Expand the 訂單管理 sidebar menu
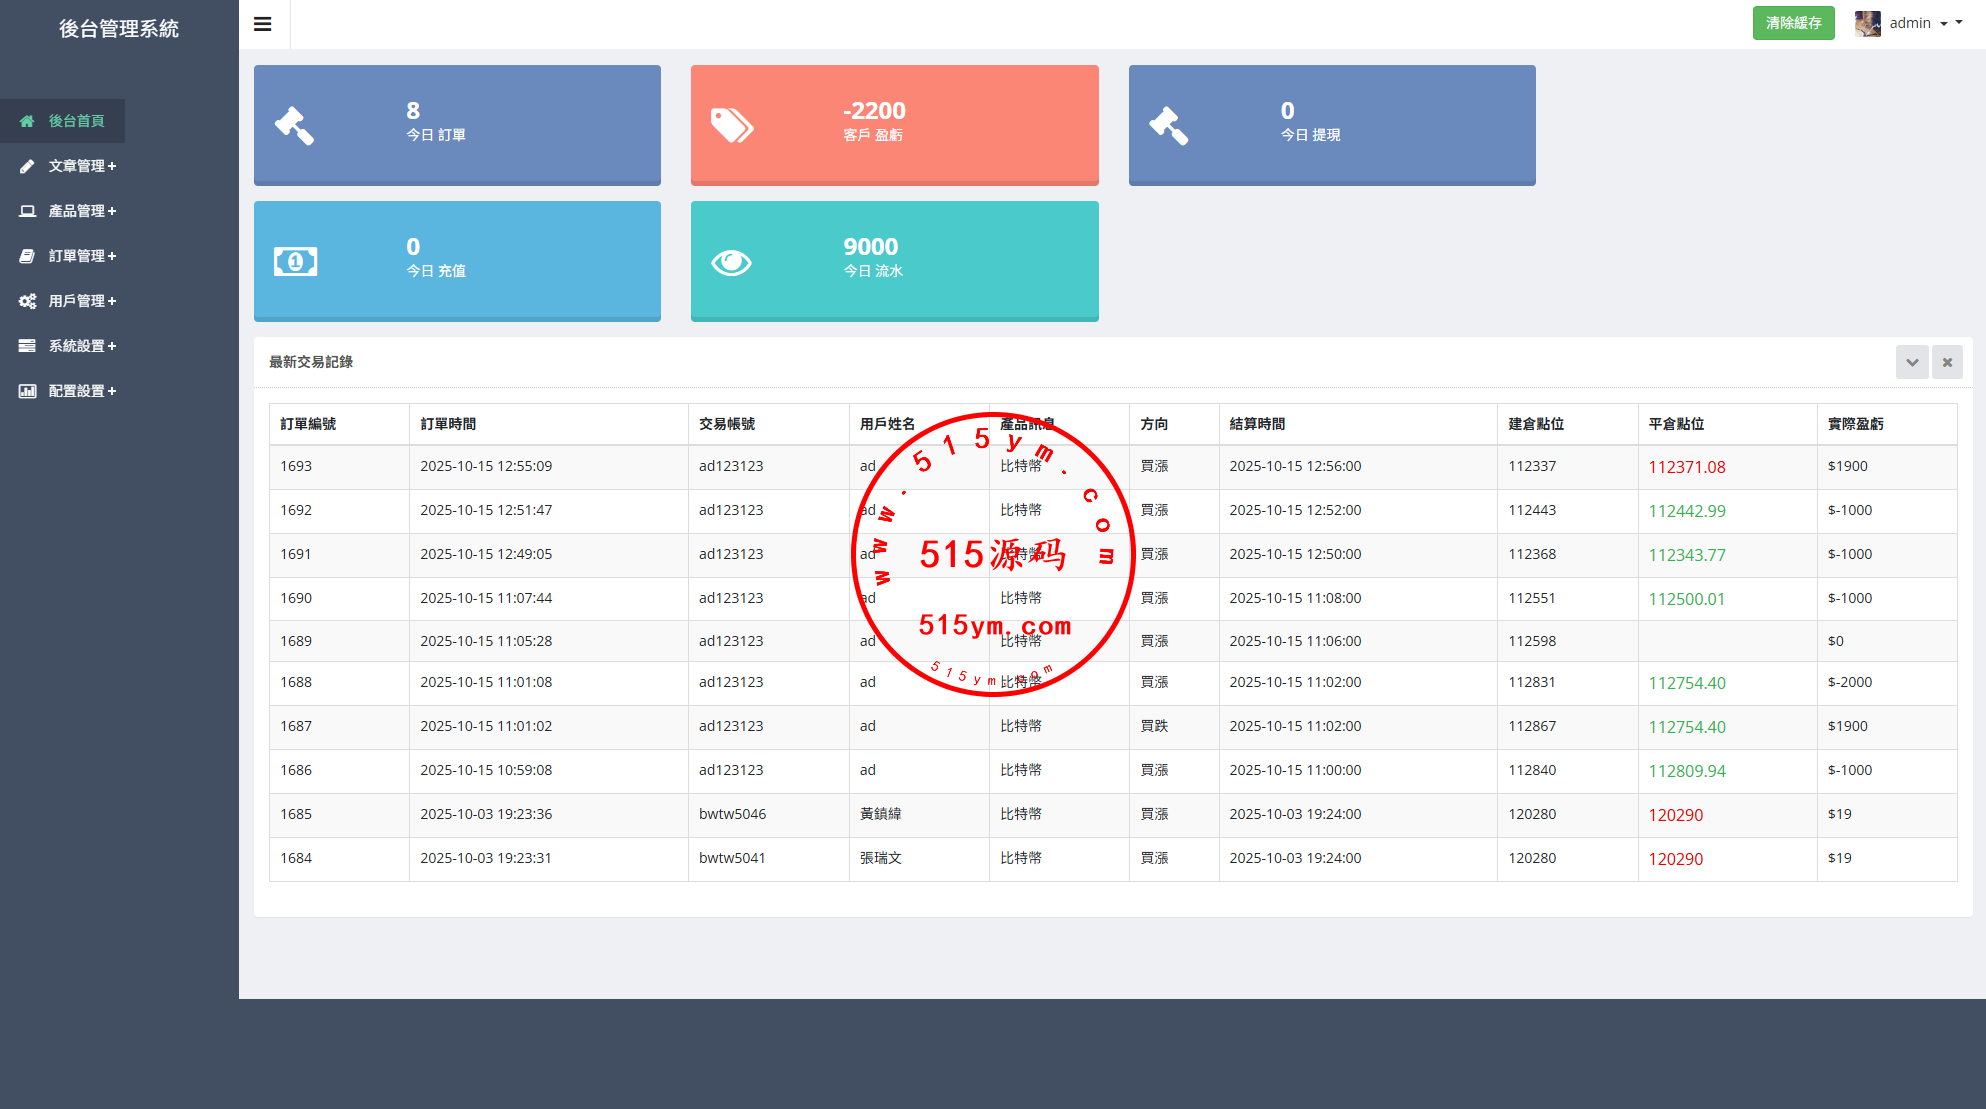This screenshot has height=1109, width=1986. coord(82,256)
